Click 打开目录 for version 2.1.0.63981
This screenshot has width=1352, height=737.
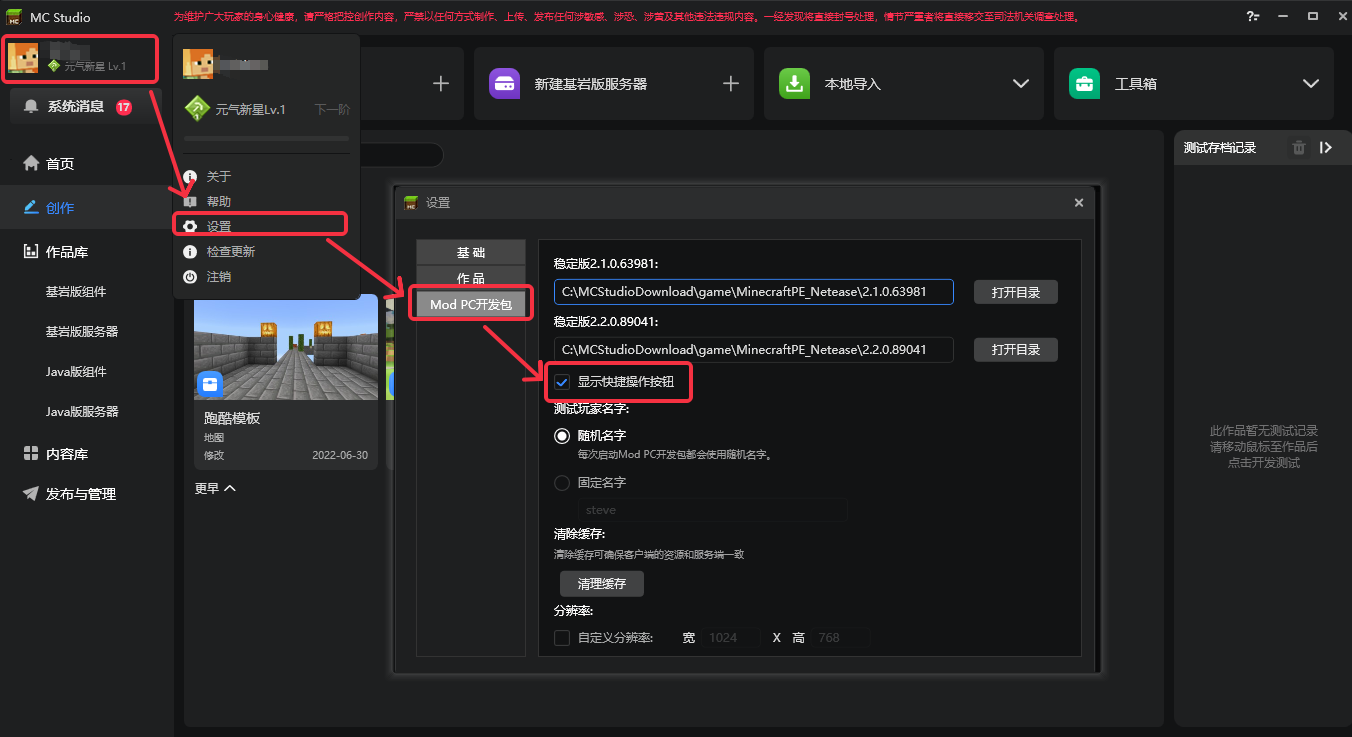(1016, 292)
